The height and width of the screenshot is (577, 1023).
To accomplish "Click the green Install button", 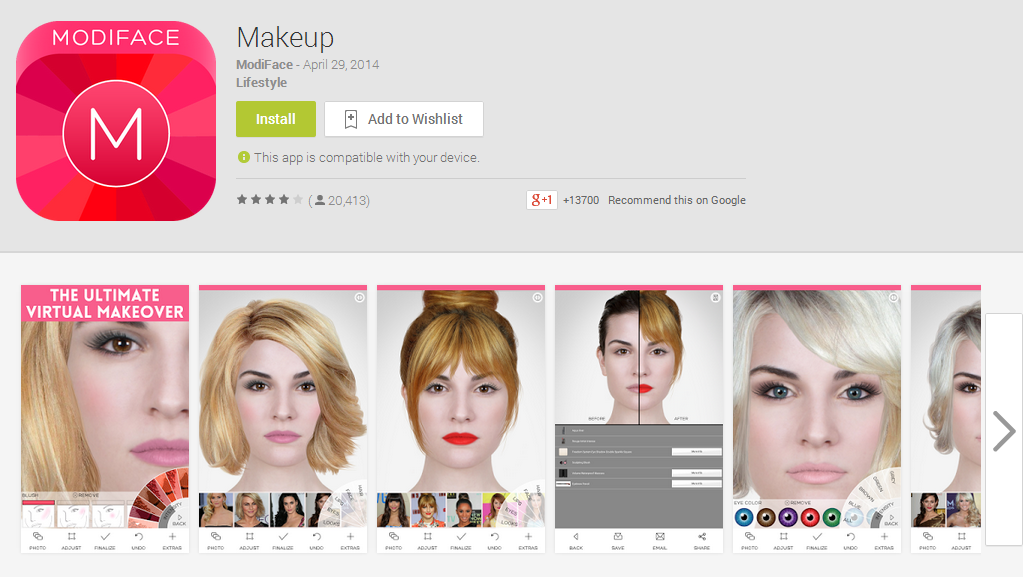I will [275, 119].
